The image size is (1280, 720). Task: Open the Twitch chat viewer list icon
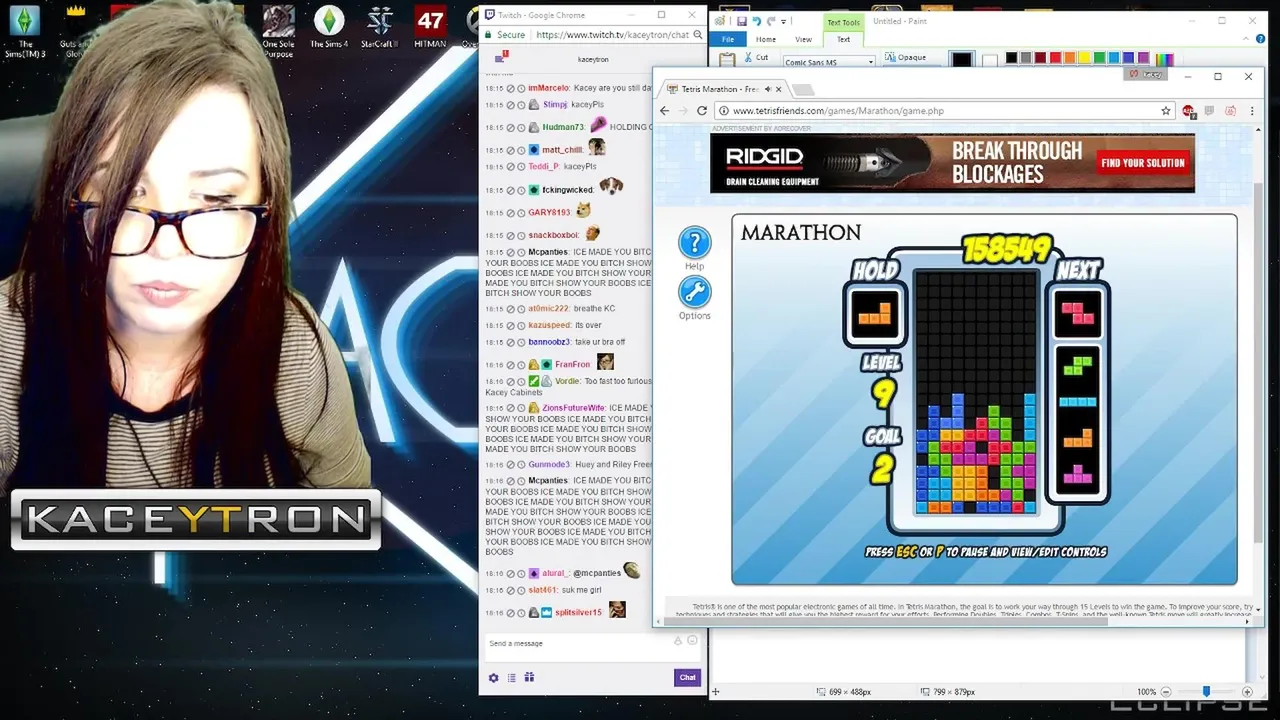click(511, 678)
